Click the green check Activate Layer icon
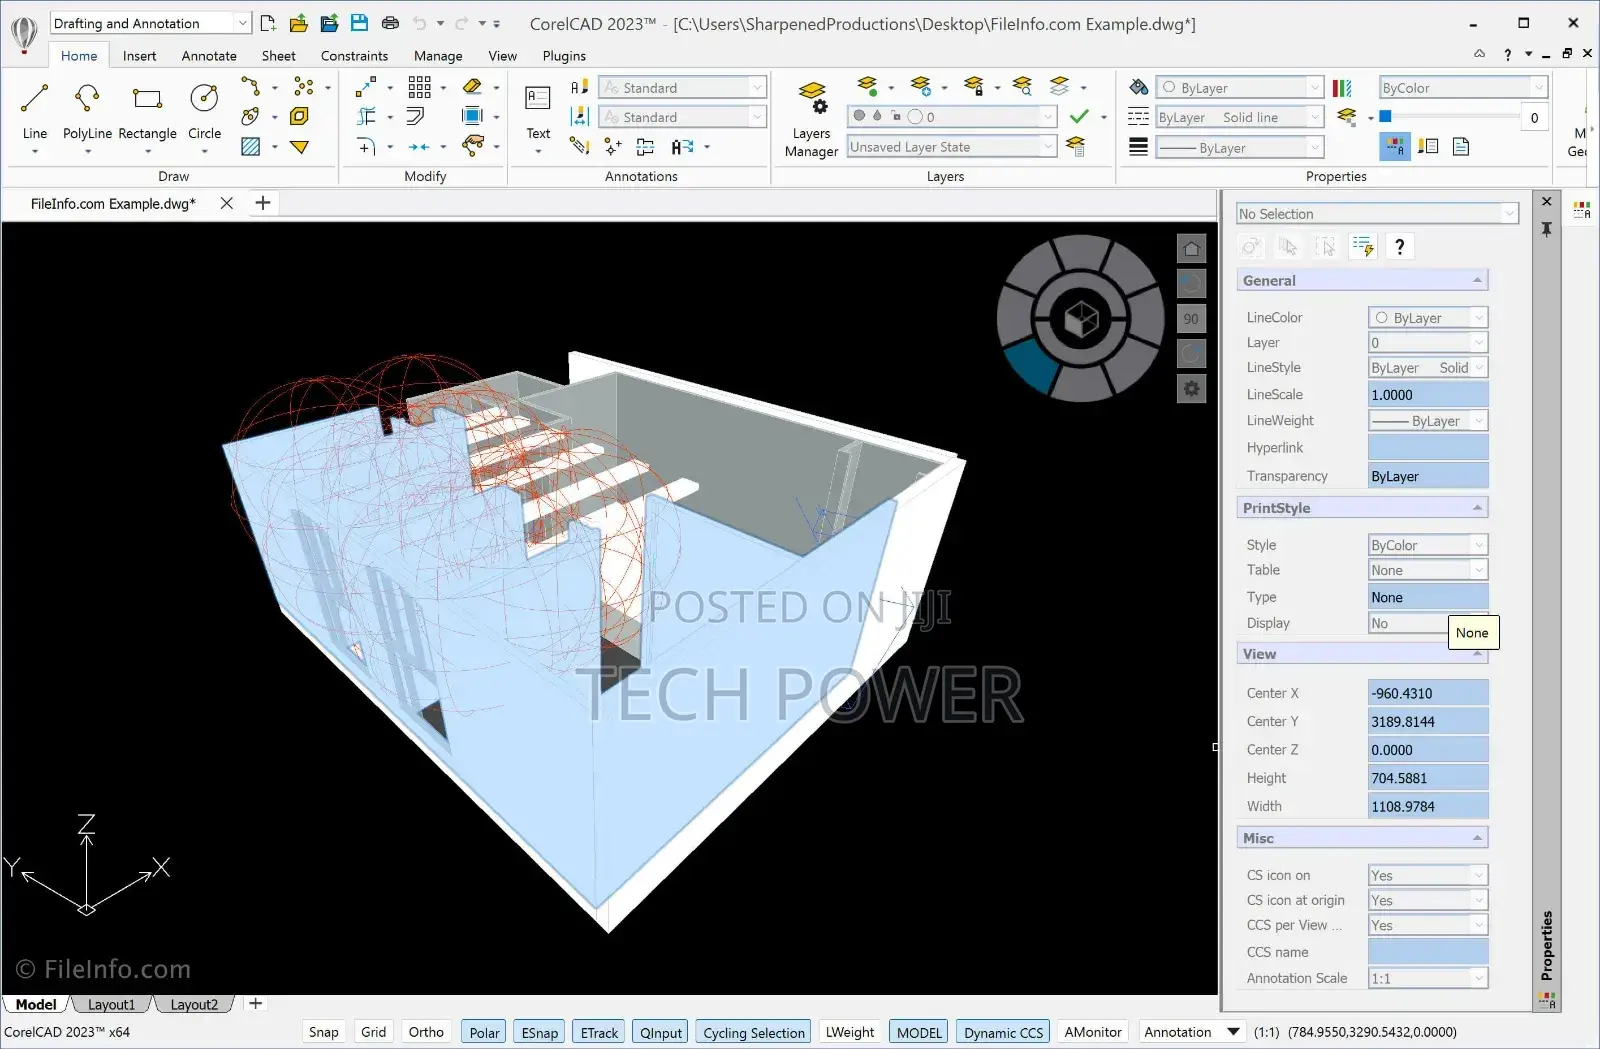 (1079, 117)
